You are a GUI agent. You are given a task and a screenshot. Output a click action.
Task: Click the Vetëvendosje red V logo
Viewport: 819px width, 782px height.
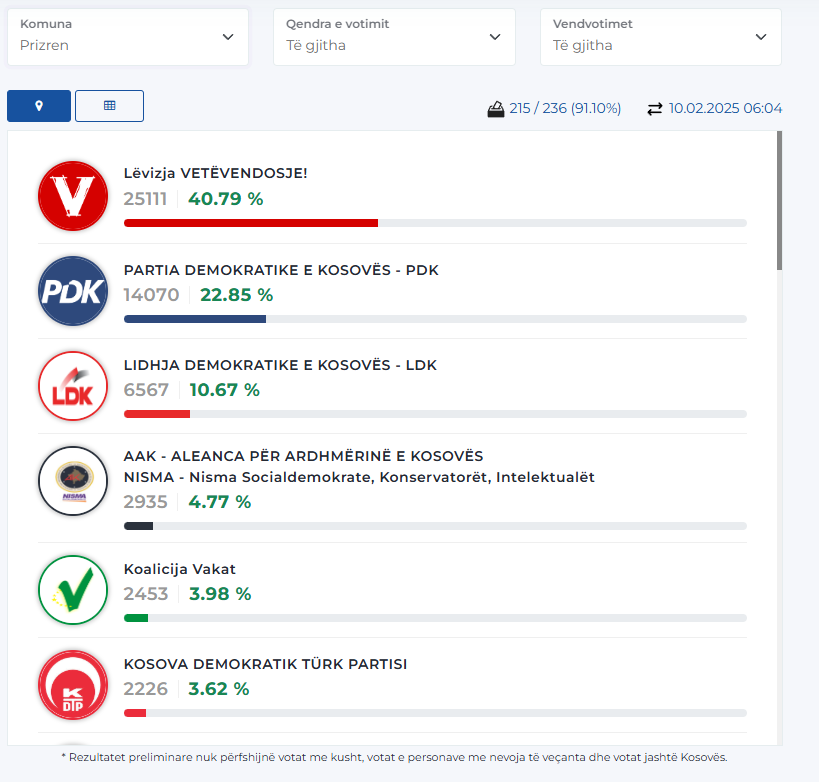point(73,196)
